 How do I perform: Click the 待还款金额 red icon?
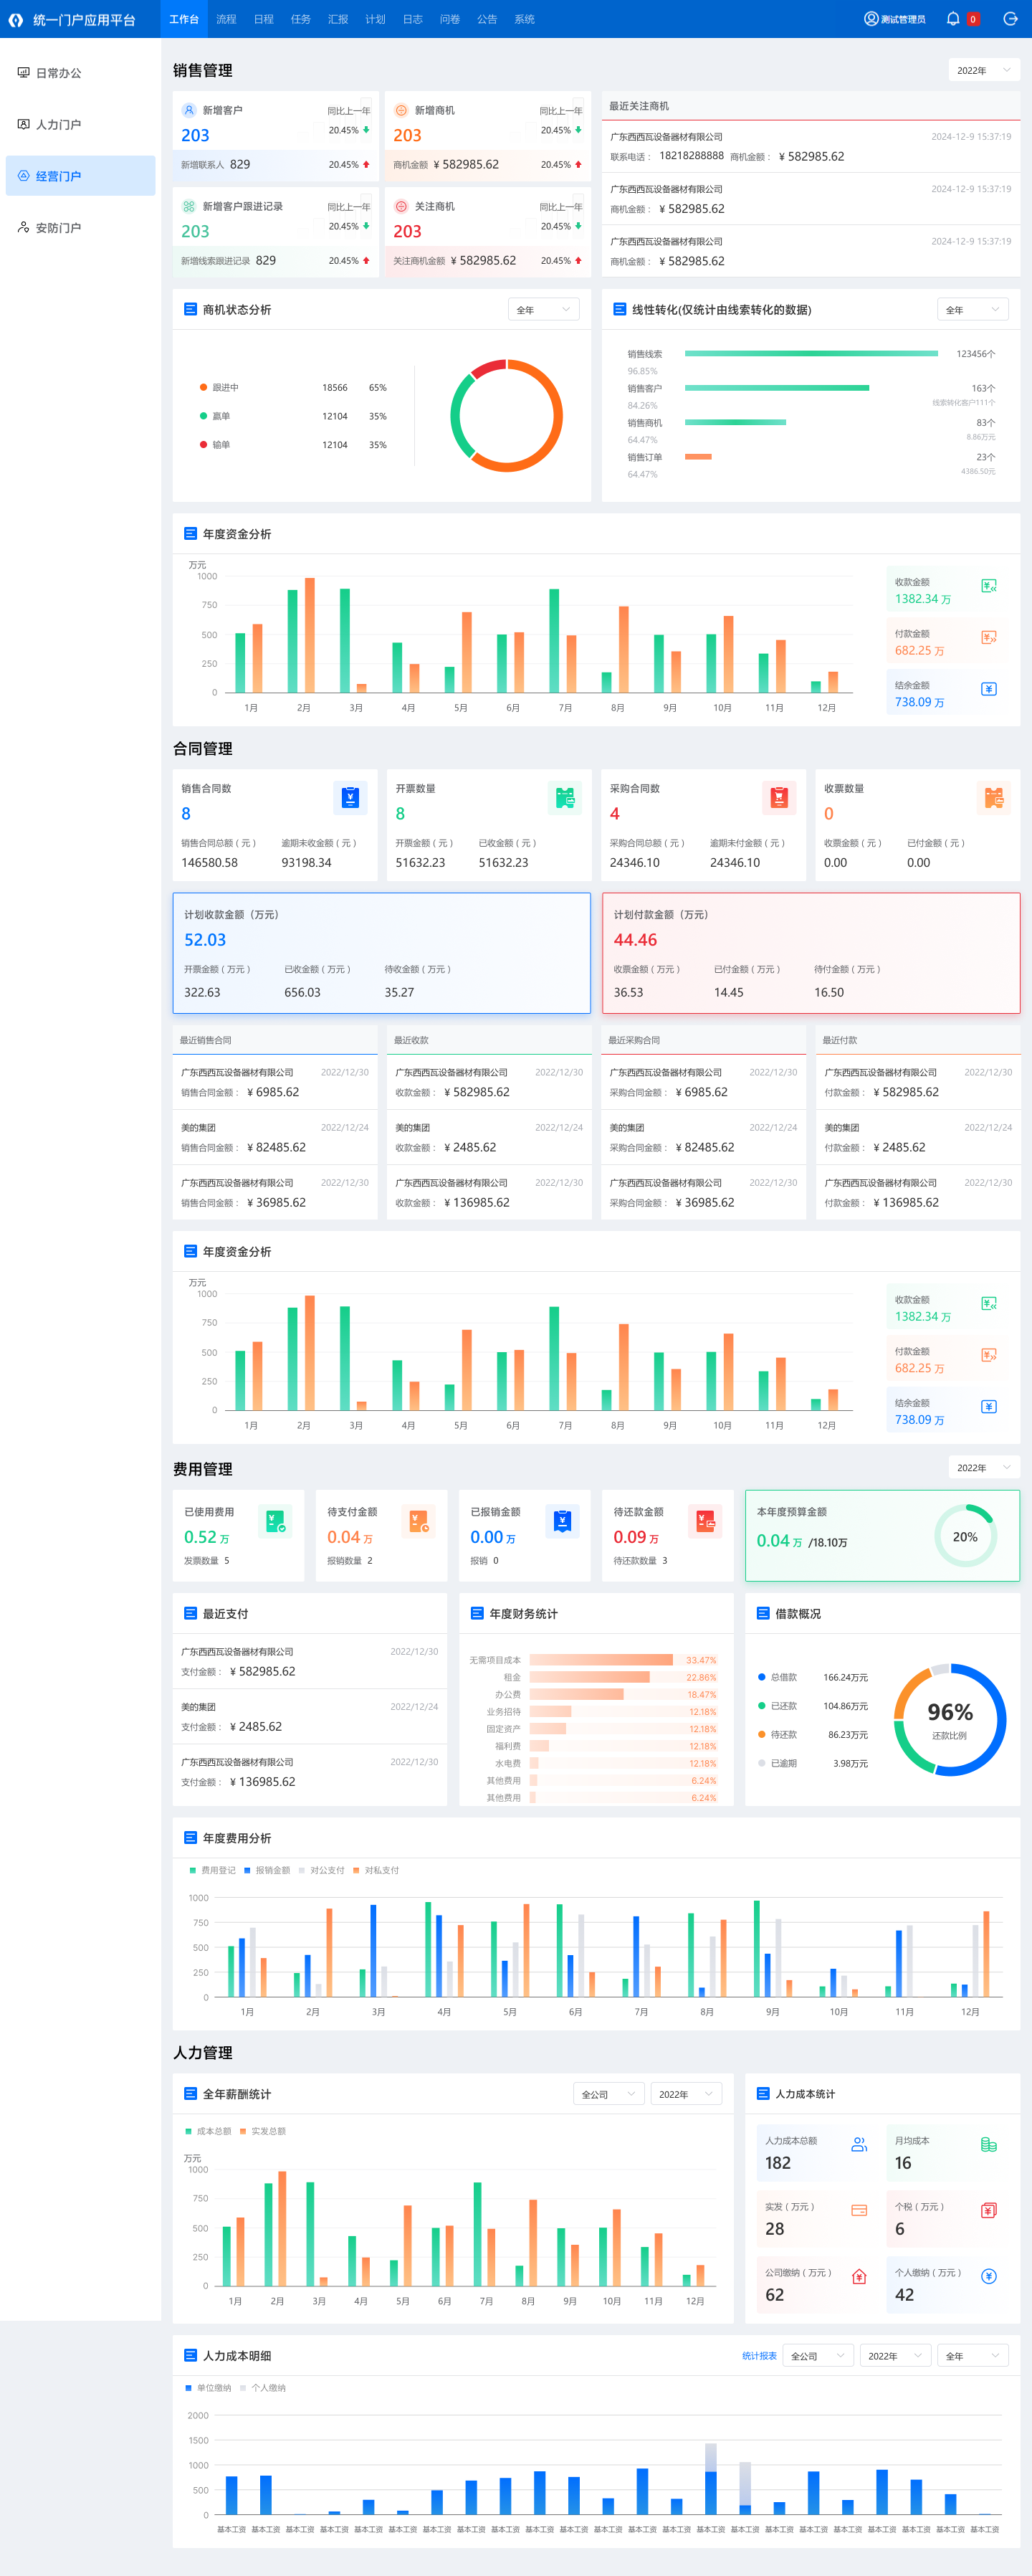[705, 1521]
